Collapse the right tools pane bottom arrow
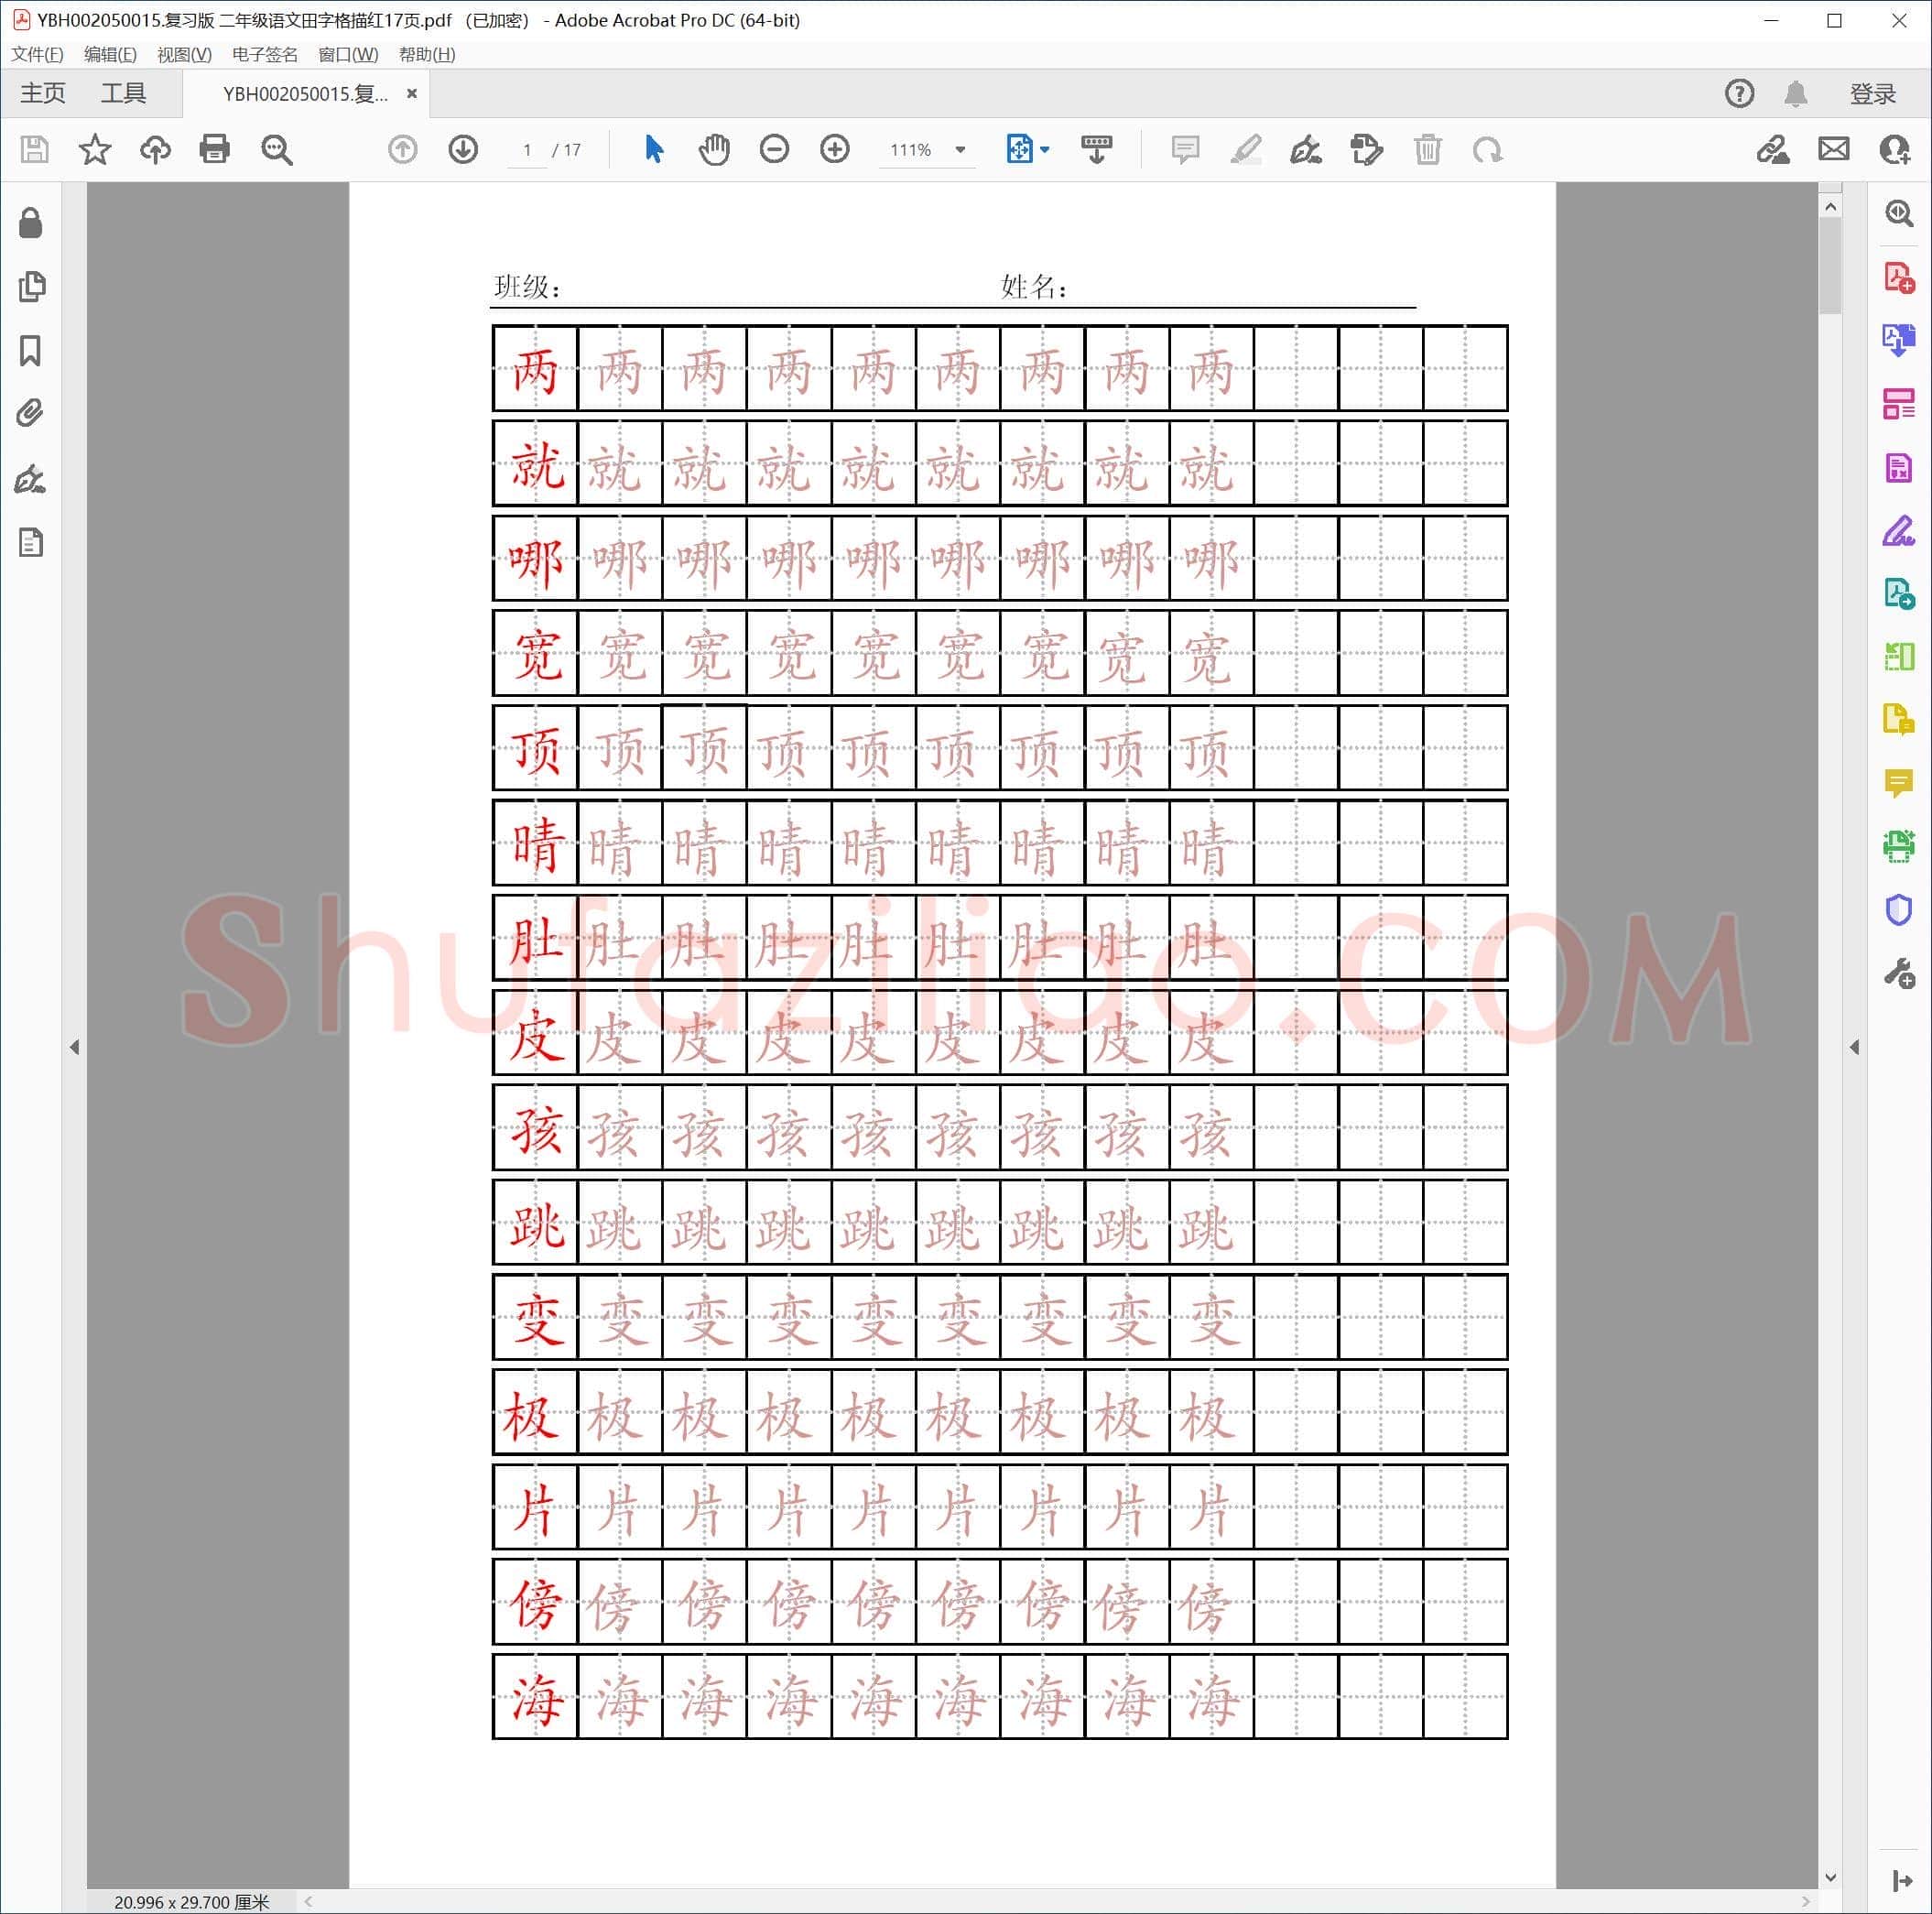 pyautogui.click(x=1901, y=1881)
